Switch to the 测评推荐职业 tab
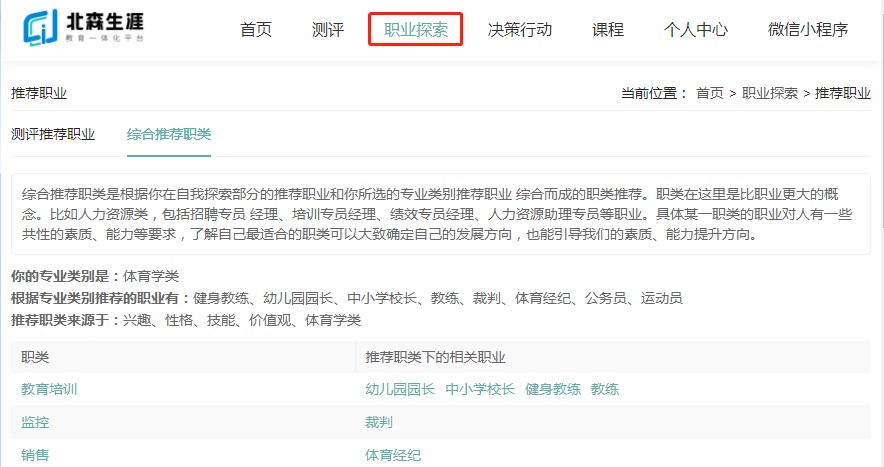This screenshot has height=467, width=884. (x=53, y=134)
